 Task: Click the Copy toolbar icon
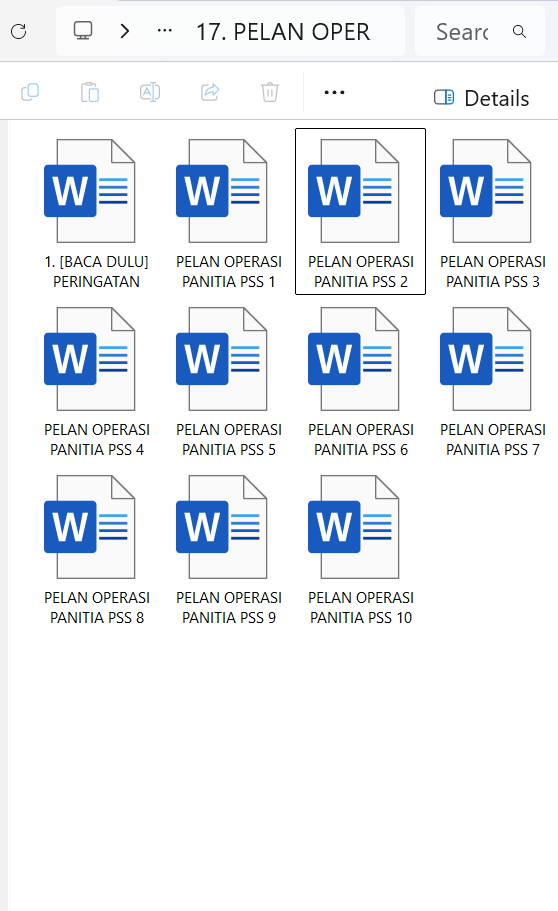coord(30,92)
